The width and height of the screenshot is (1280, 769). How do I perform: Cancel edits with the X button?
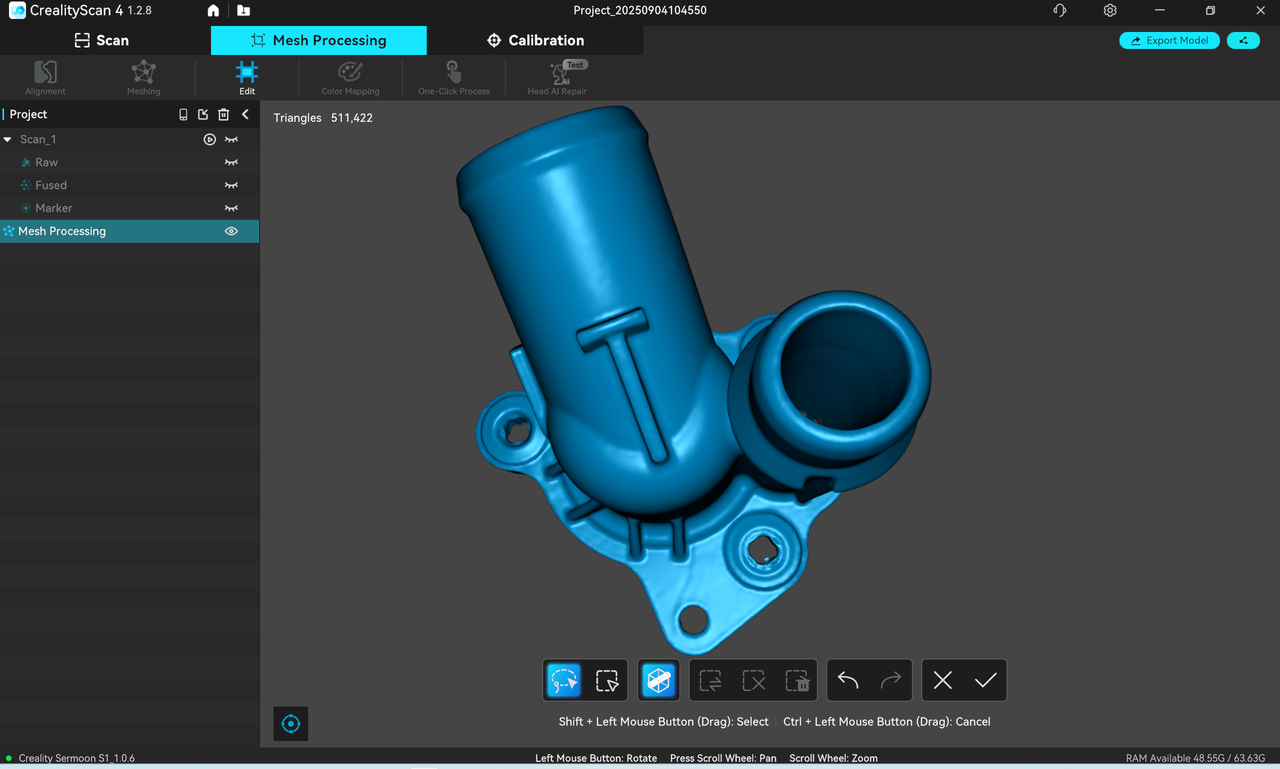[x=942, y=680]
